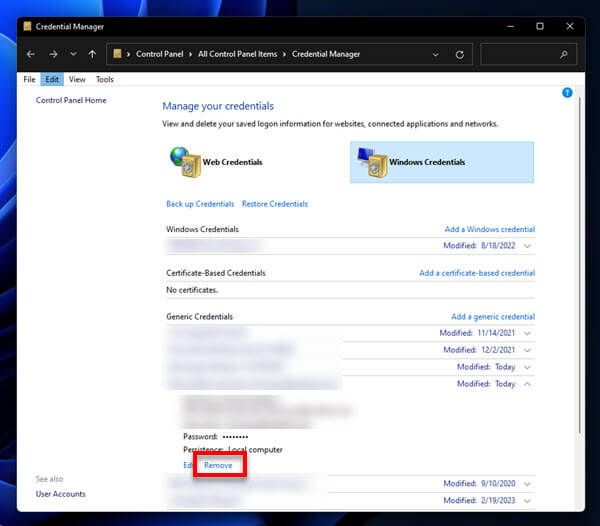This screenshot has width=600, height=526.
Task: Close the Credential Manager window
Action: [570, 26]
